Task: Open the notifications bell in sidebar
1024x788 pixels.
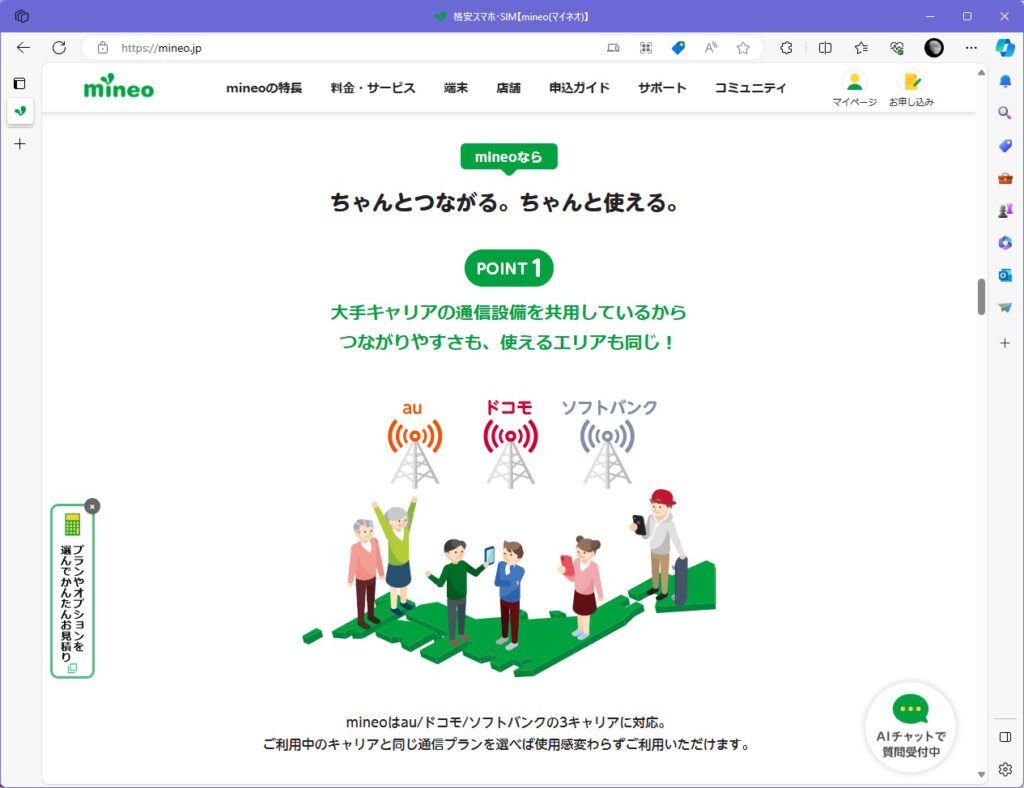Action: pyautogui.click(x=1005, y=81)
